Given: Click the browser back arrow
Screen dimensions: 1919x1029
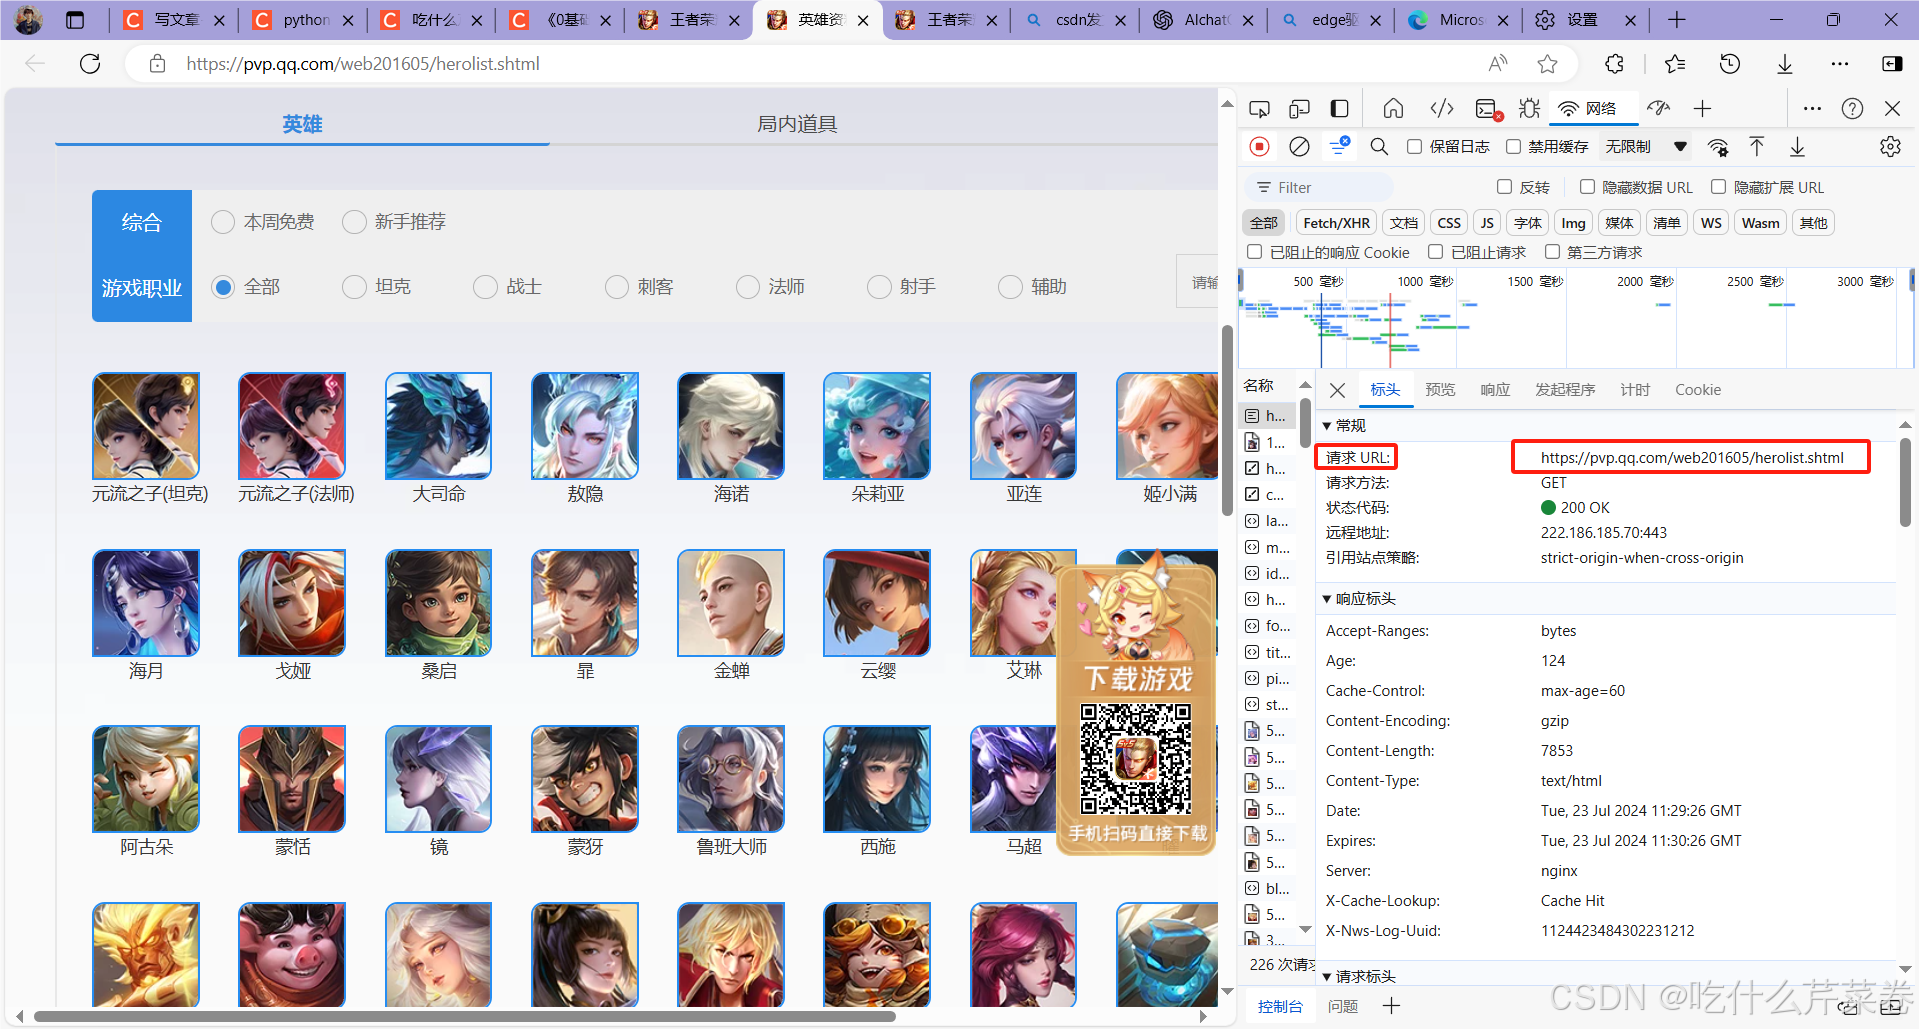Looking at the screenshot, I should [35, 64].
